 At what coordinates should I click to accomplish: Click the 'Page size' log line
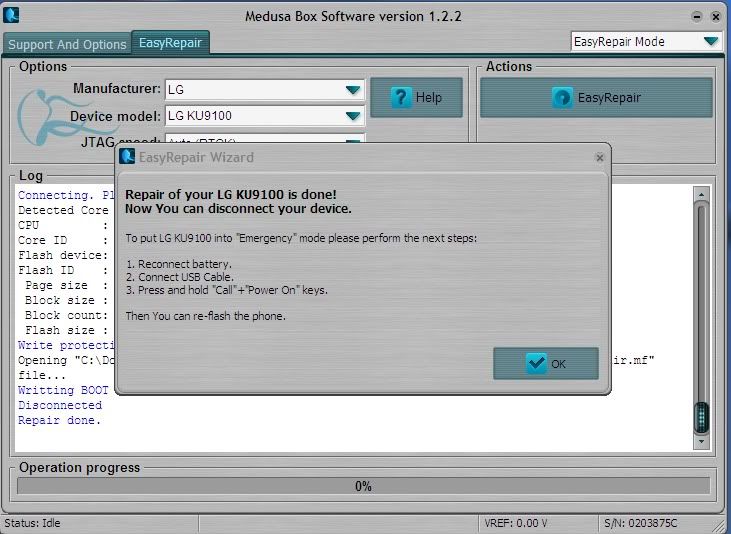66,285
